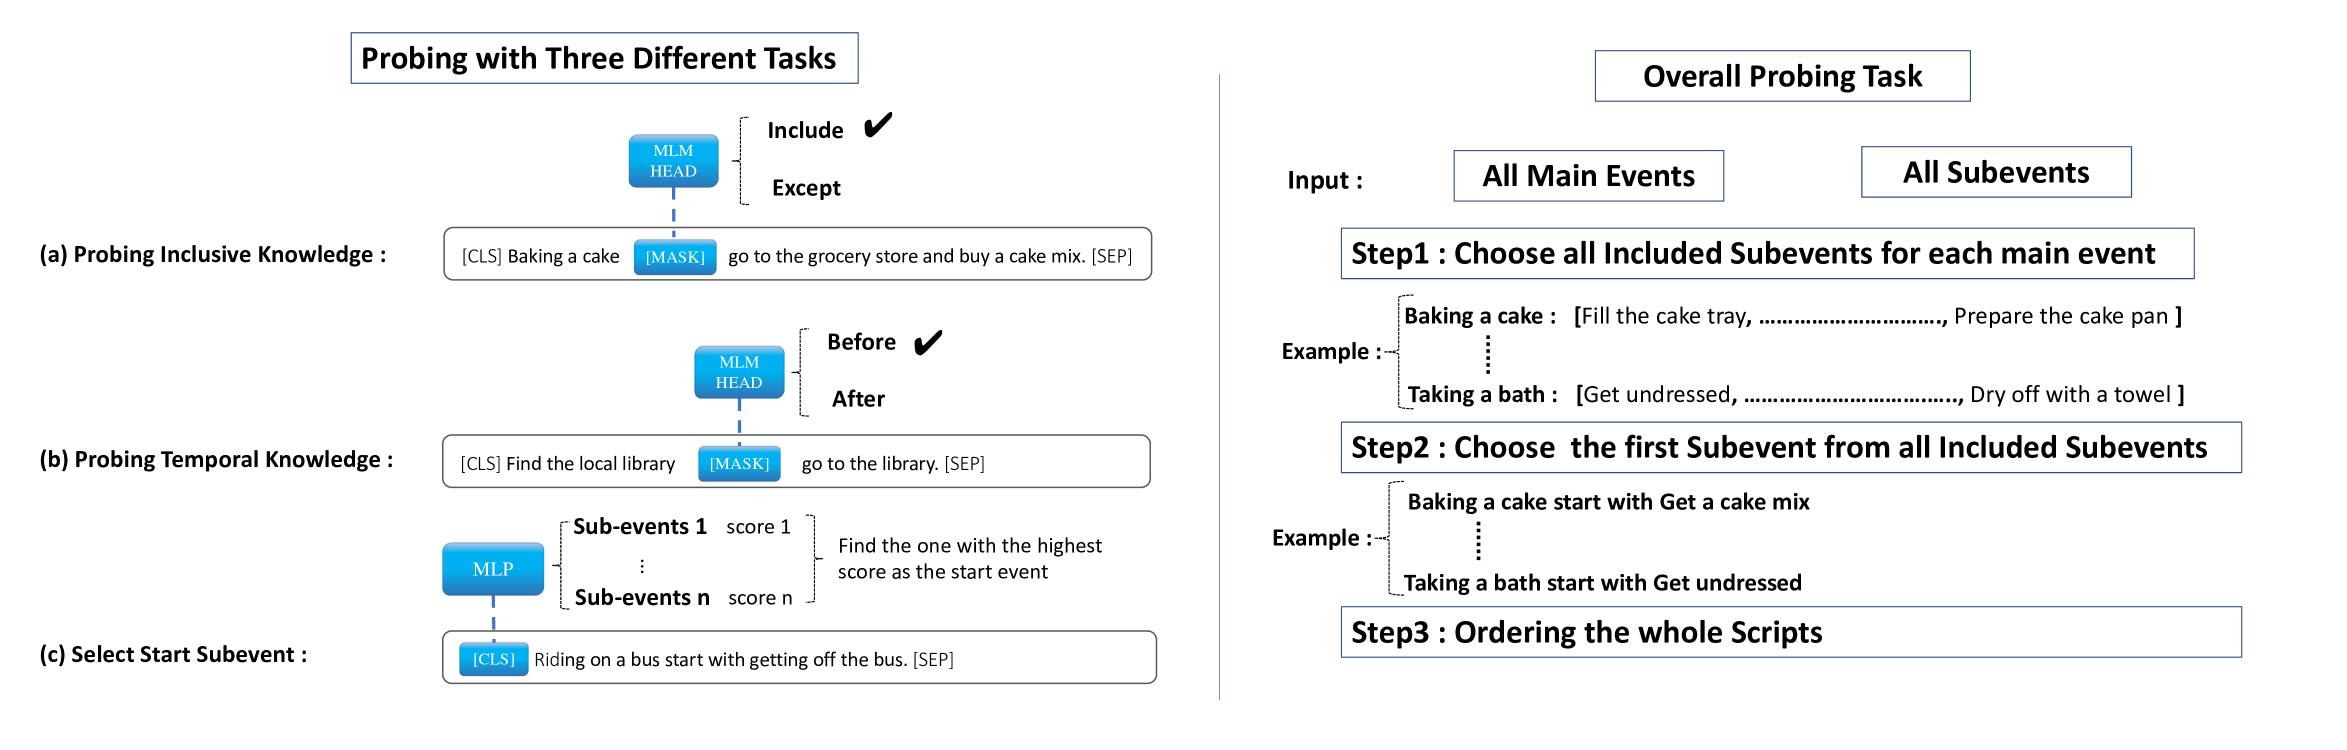Click the [MASK] token after 'Find the local library'
Image resolution: width=2347 pixels, height=750 pixels.
point(739,464)
